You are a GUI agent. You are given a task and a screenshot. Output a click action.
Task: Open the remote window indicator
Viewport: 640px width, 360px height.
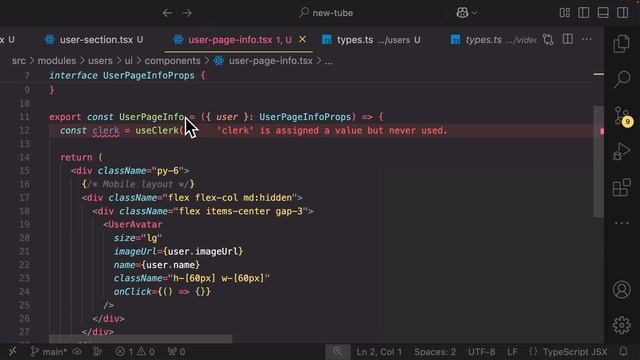(x=13, y=351)
